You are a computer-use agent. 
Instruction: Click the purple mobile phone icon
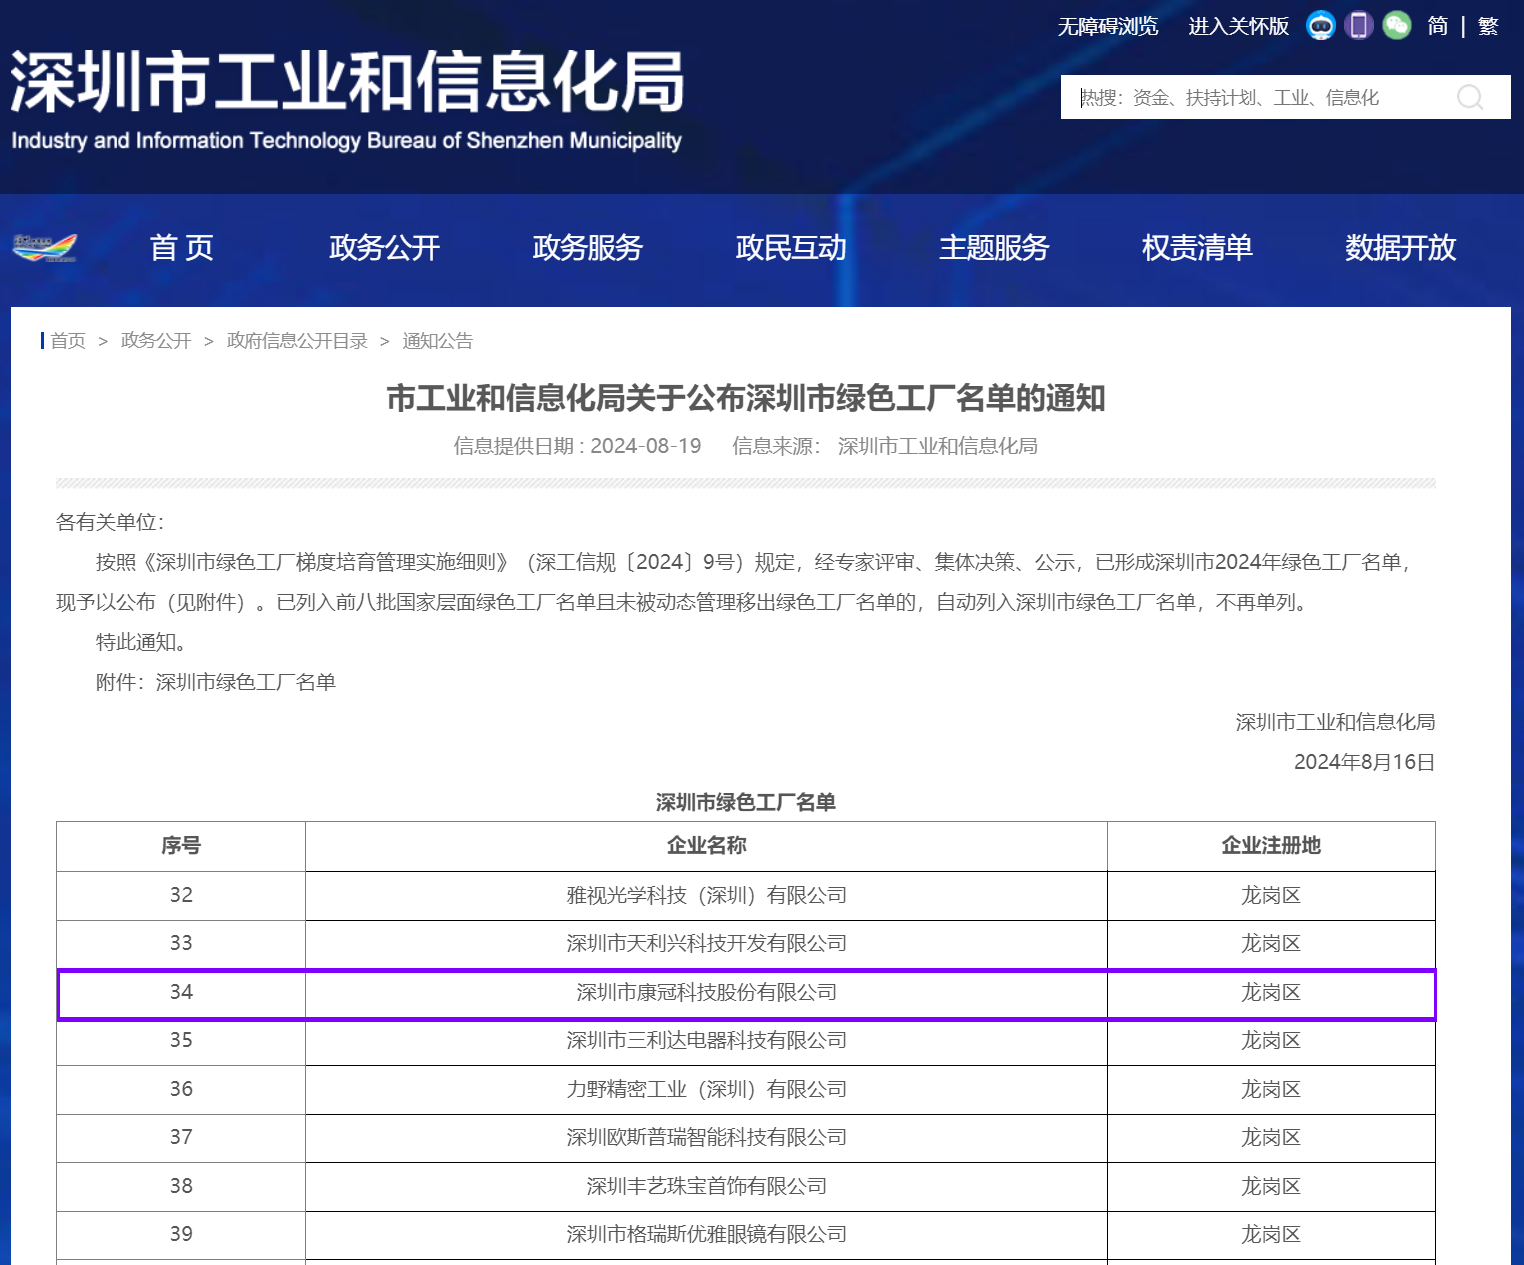click(x=1358, y=26)
